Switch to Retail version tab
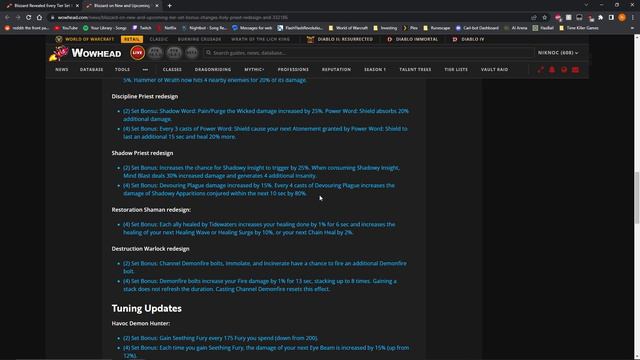This screenshot has width=640, height=360. [x=131, y=39]
